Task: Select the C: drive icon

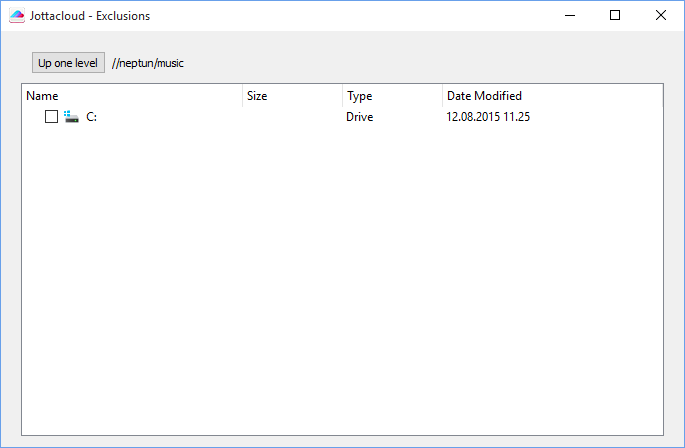Action: click(71, 117)
